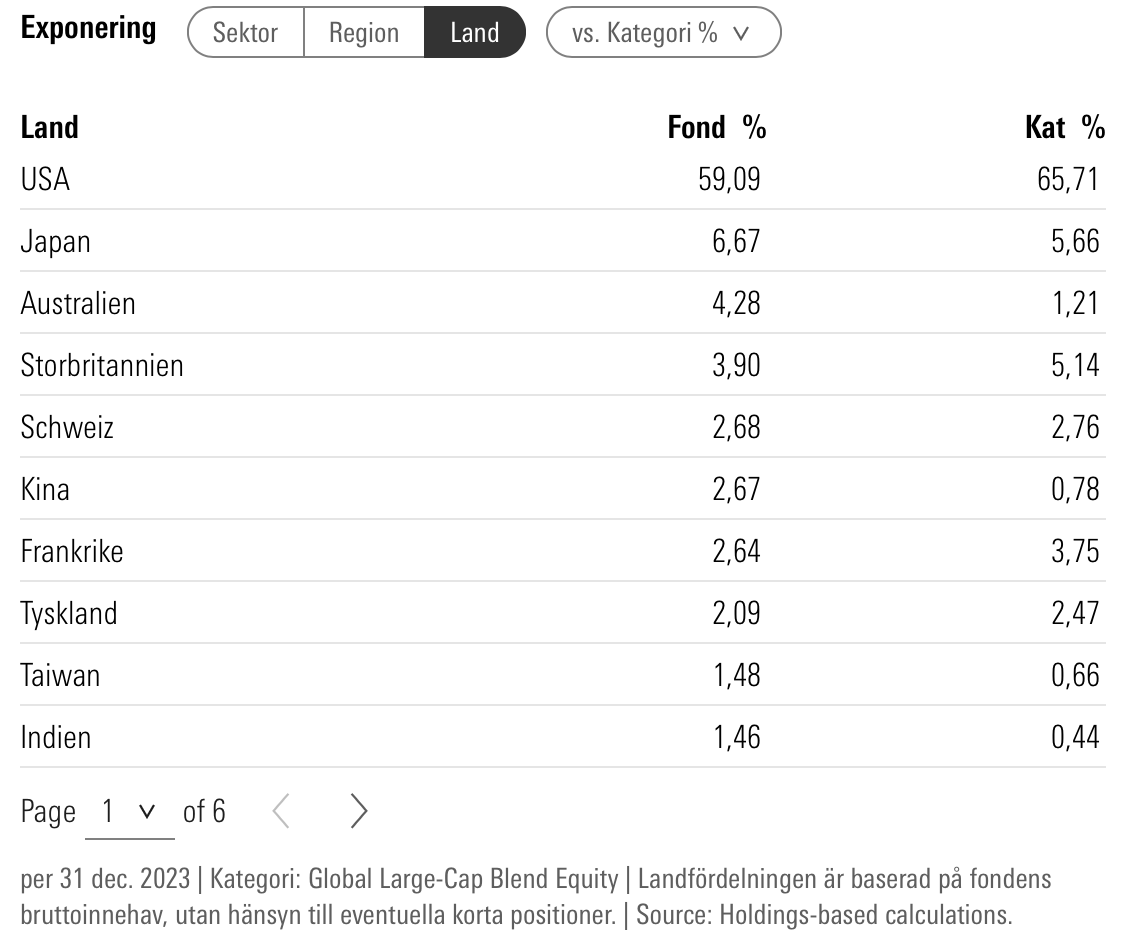Sort by the Kat % column header
The height and width of the screenshot is (944, 1124).
(x=1064, y=128)
